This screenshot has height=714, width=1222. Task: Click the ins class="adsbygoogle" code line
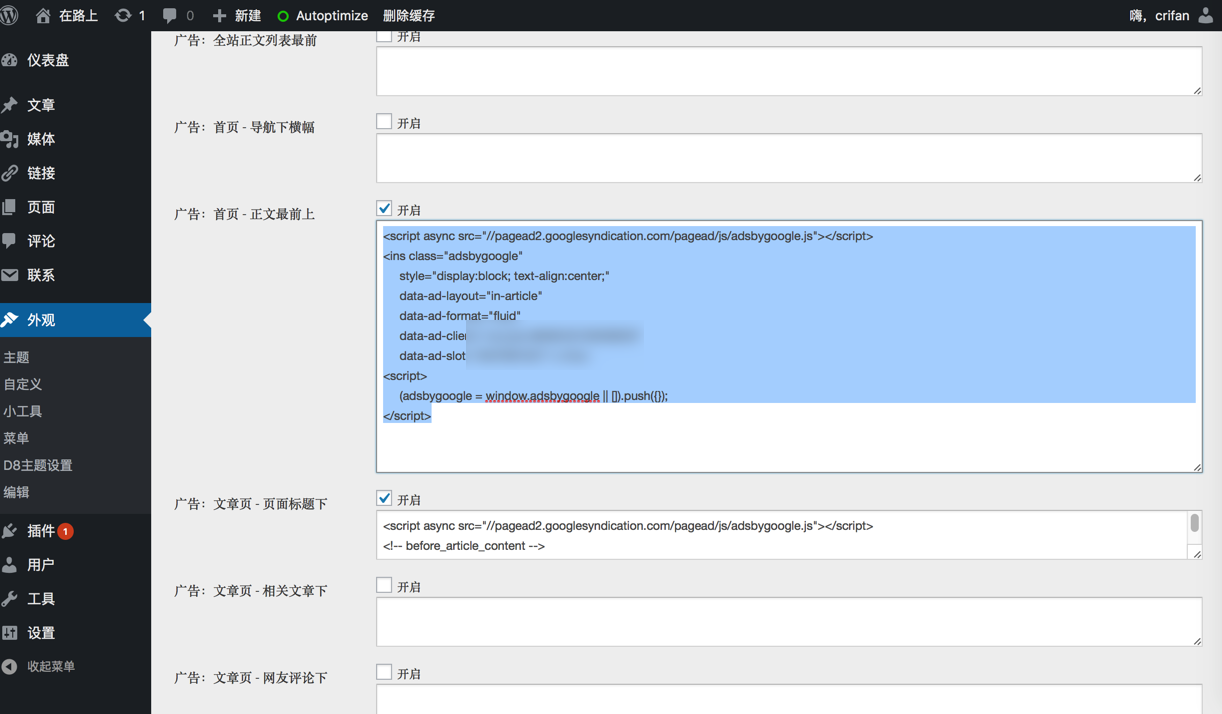453,256
